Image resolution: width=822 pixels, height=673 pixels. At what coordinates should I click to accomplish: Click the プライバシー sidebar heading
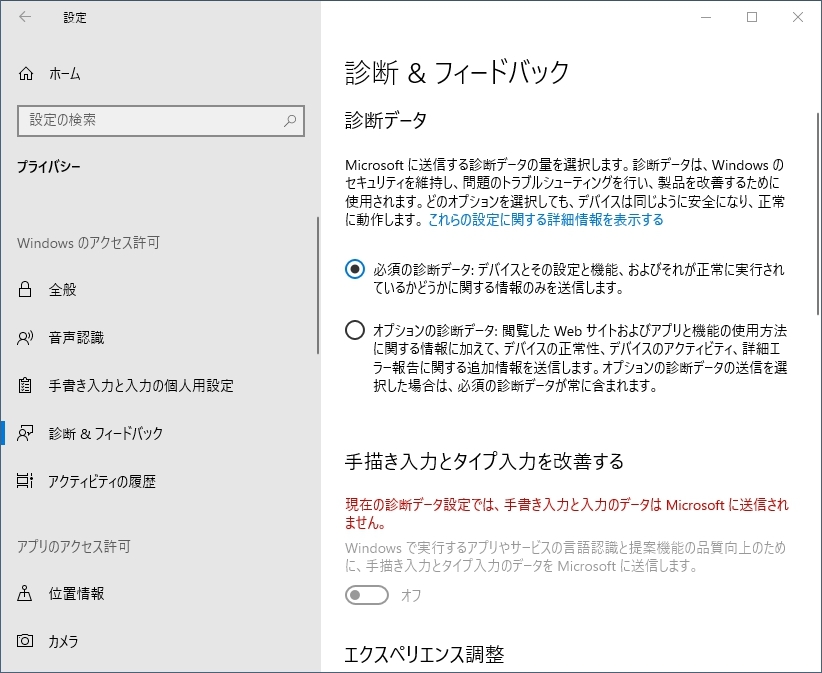point(49,167)
